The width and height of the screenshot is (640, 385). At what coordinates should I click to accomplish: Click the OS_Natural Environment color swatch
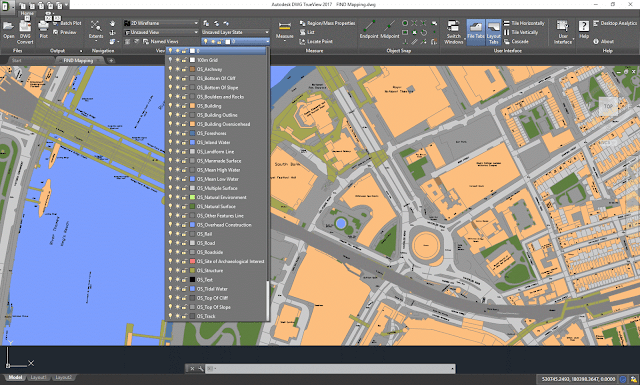click(192, 197)
